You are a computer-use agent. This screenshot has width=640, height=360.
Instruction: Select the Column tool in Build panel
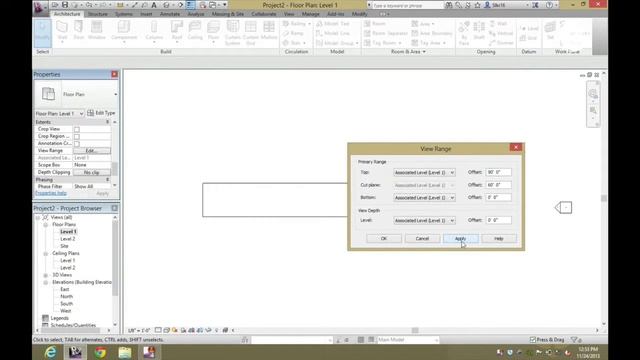click(x=154, y=31)
